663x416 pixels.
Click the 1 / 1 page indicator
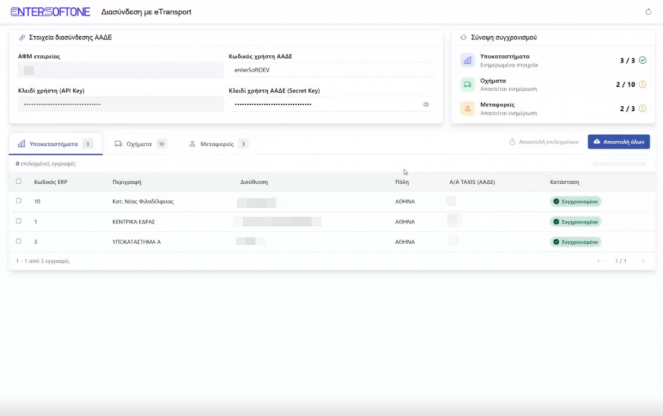point(621,261)
